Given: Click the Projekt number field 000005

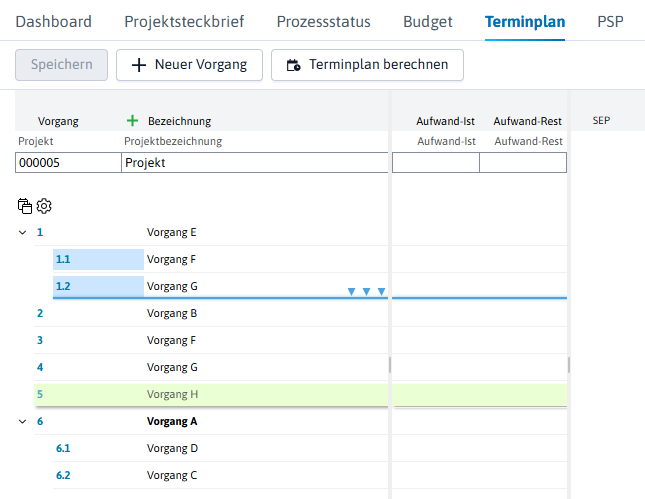Looking at the screenshot, I should pyautogui.click(x=68, y=162).
